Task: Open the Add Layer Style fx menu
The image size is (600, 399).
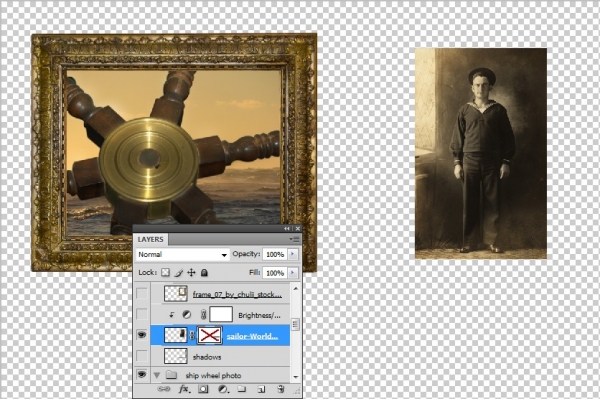Action: click(x=184, y=389)
